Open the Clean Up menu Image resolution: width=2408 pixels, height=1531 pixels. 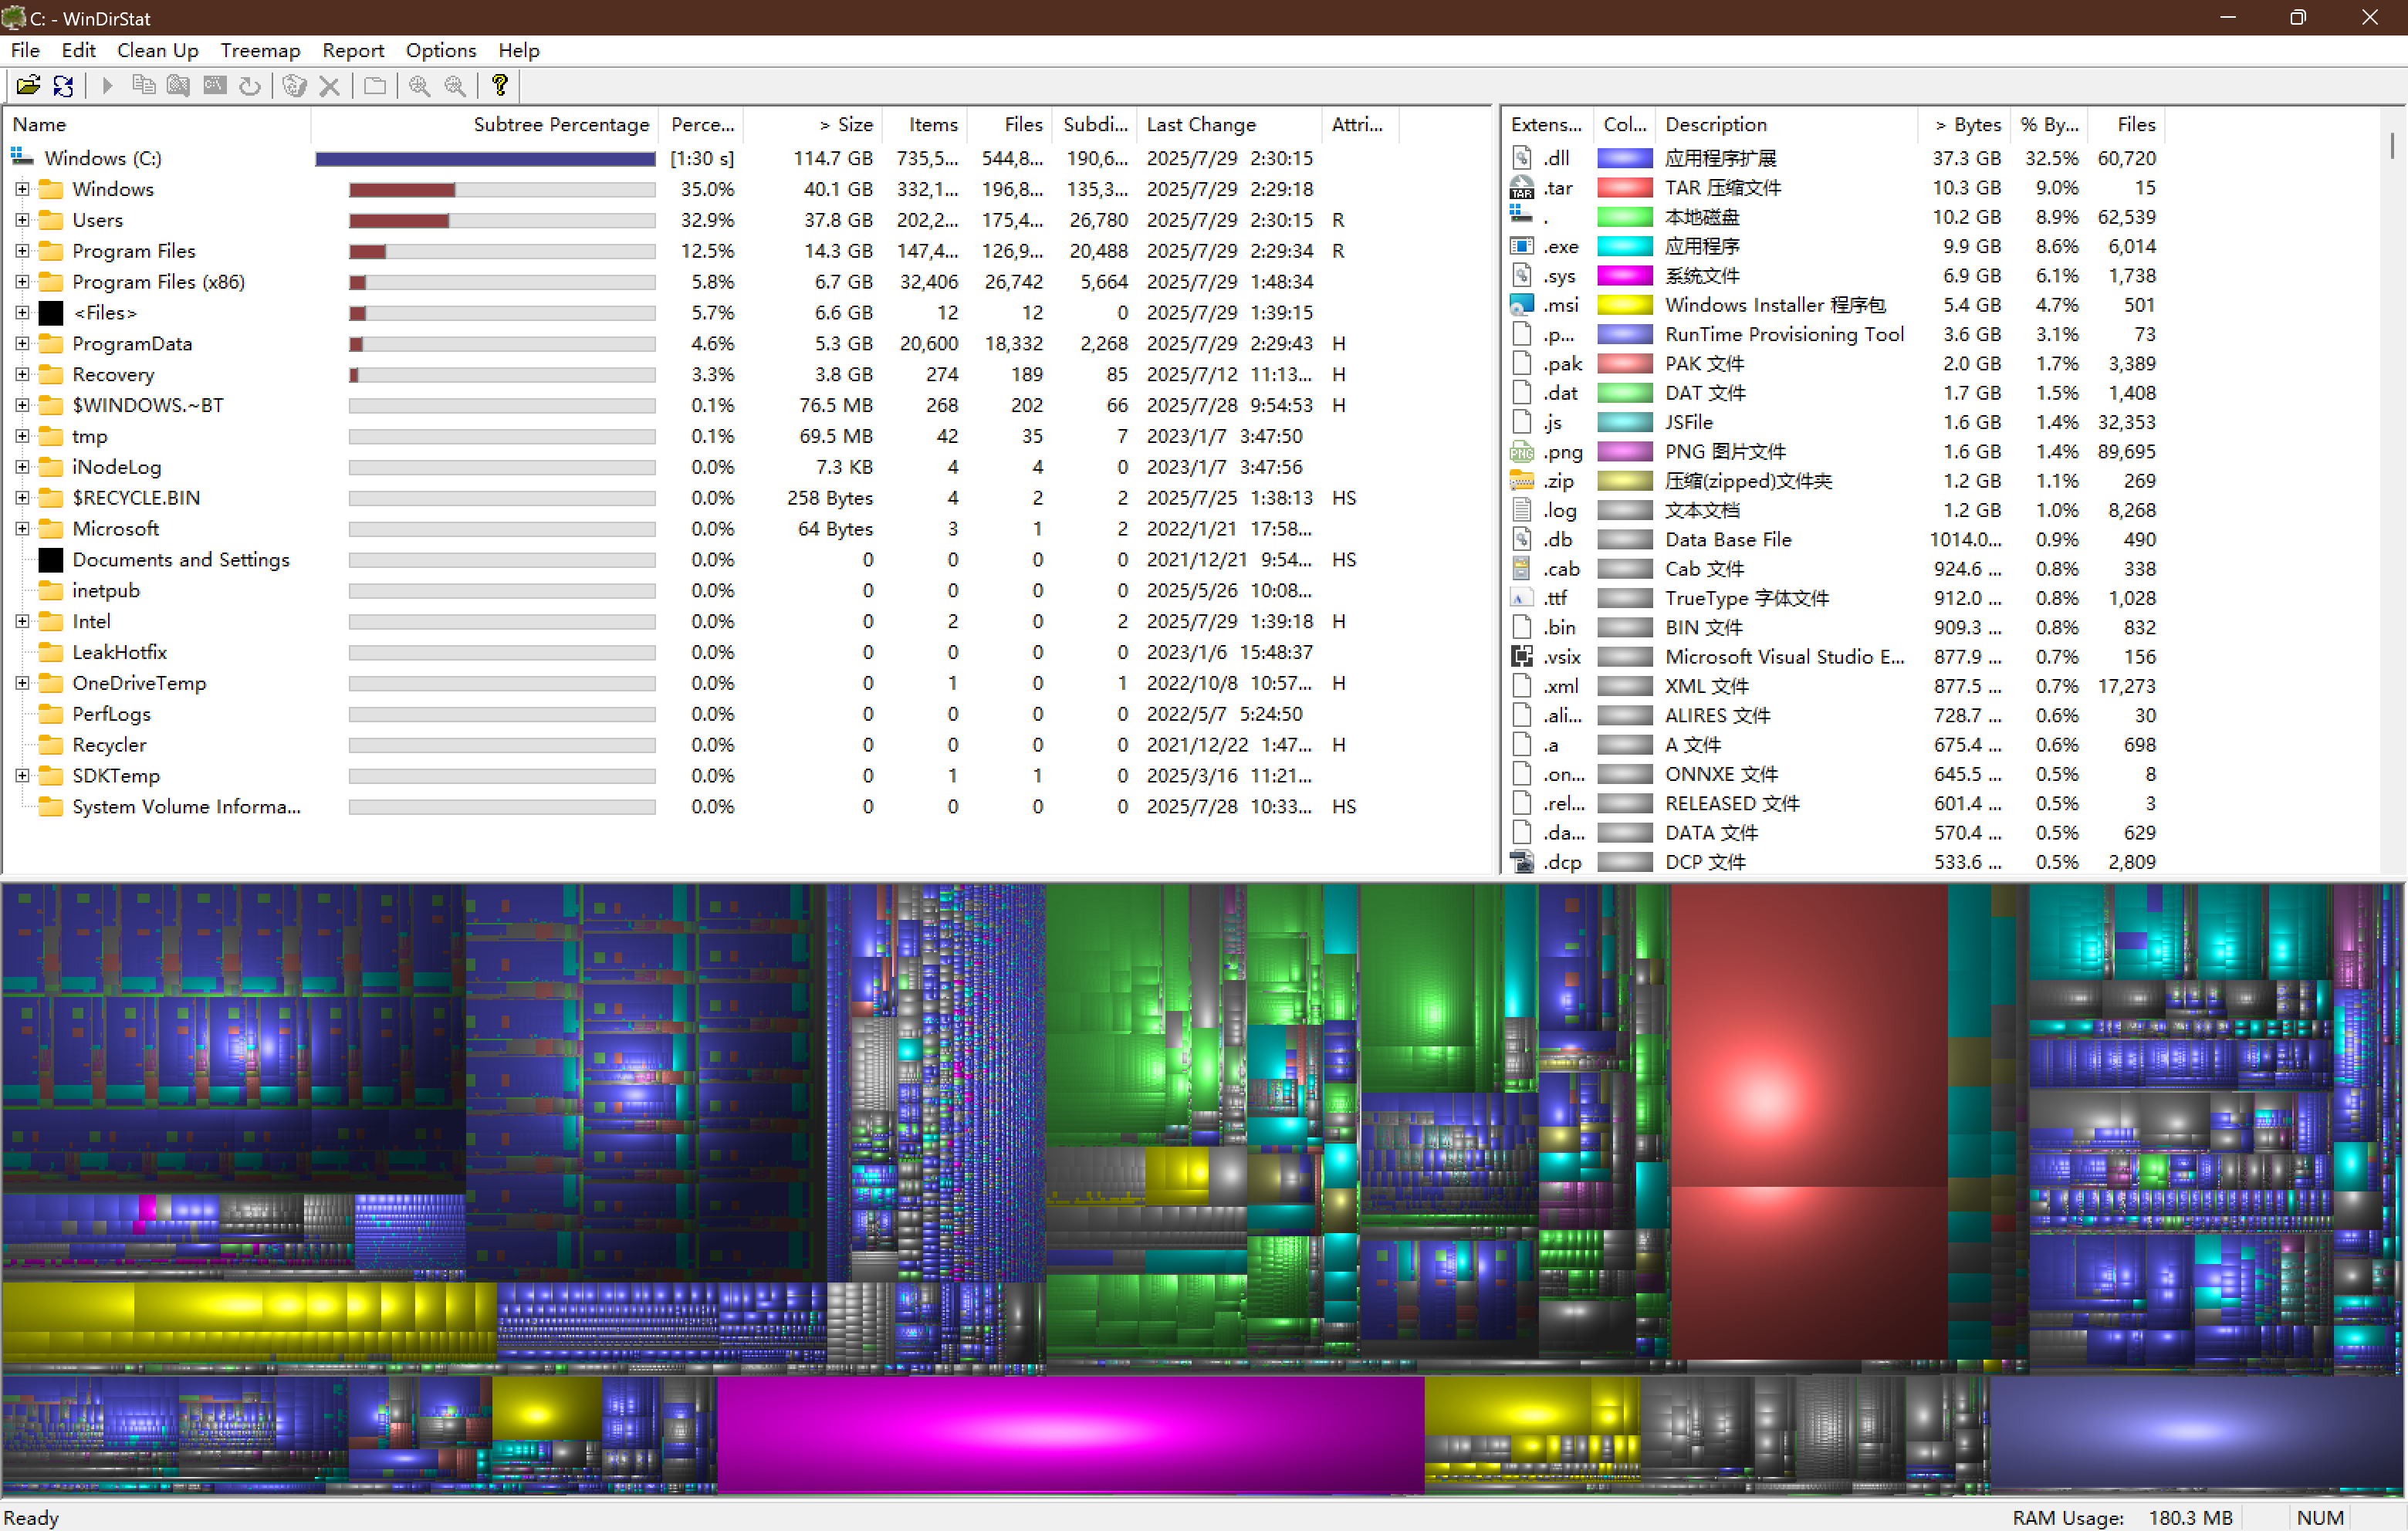tap(157, 50)
